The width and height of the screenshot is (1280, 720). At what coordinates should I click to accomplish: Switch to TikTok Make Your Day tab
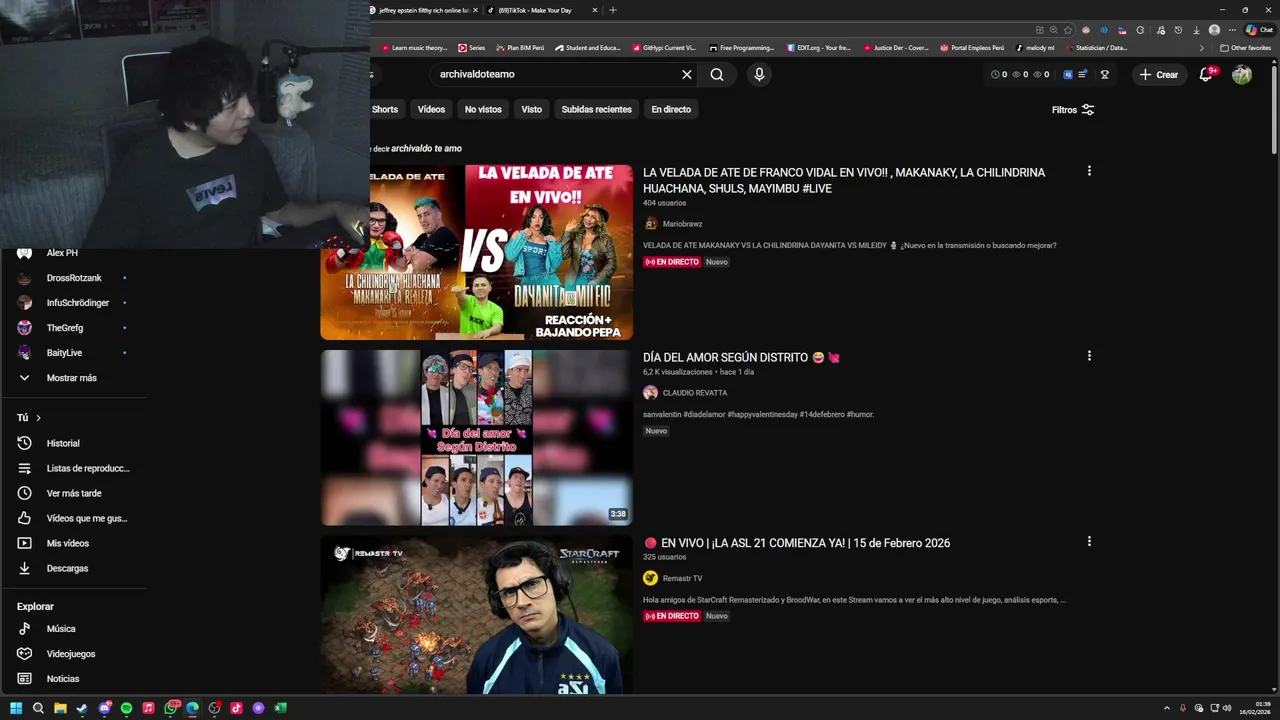coord(541,10)
